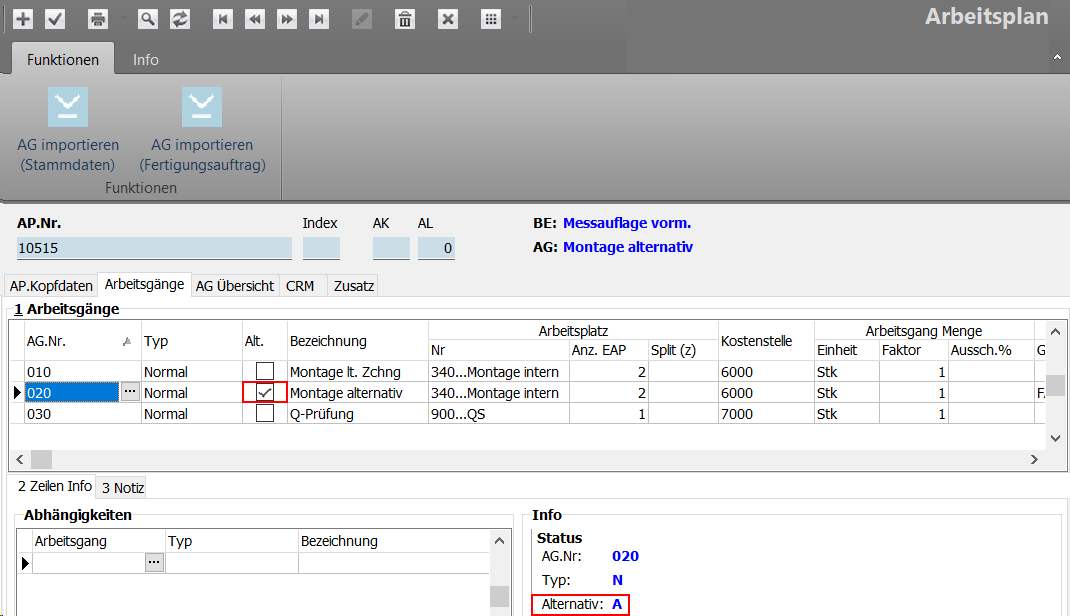
Task: Click the Bezeichnung column header in Arbeitsgänge
Action: coord(358,341)
